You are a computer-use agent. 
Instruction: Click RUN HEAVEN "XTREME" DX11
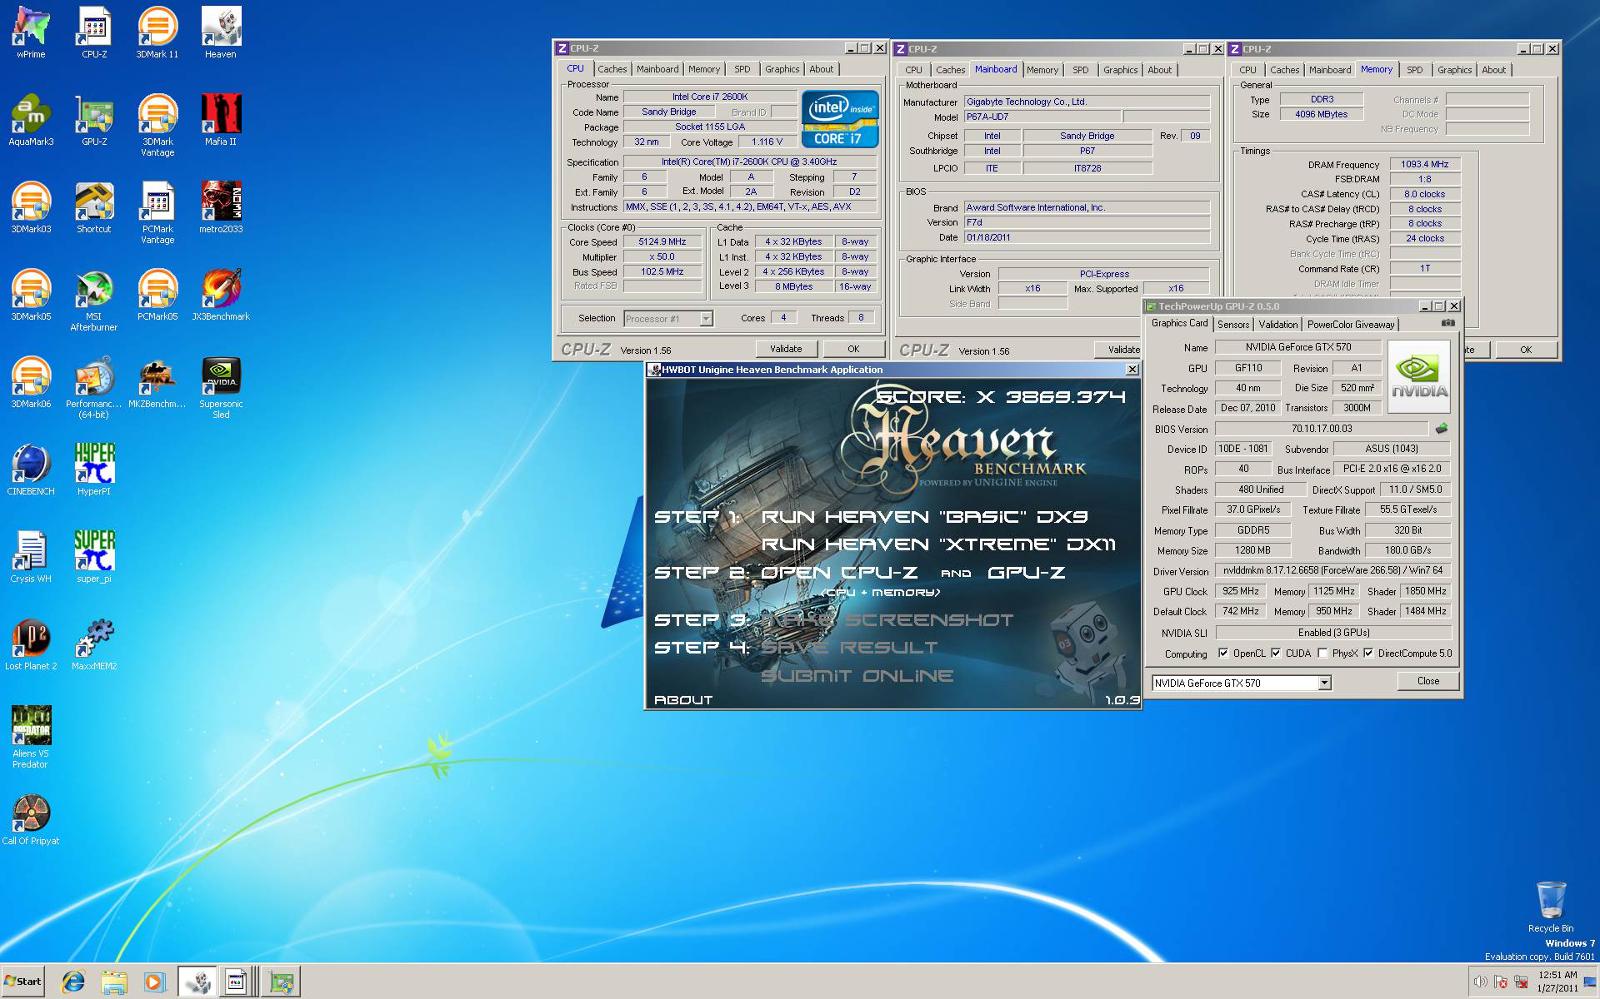(x=938, y=545)
